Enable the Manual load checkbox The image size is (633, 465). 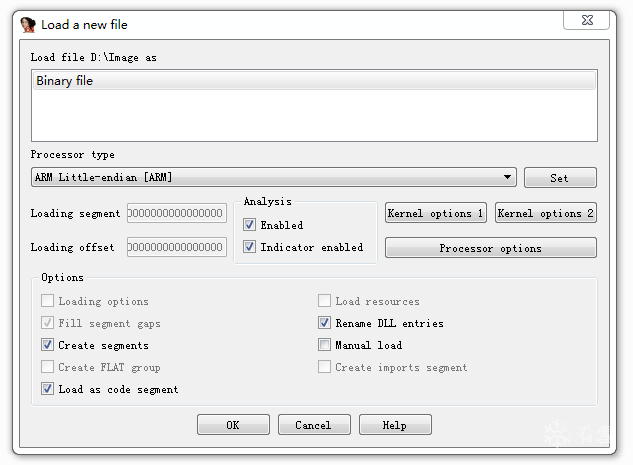click(324, 345)
